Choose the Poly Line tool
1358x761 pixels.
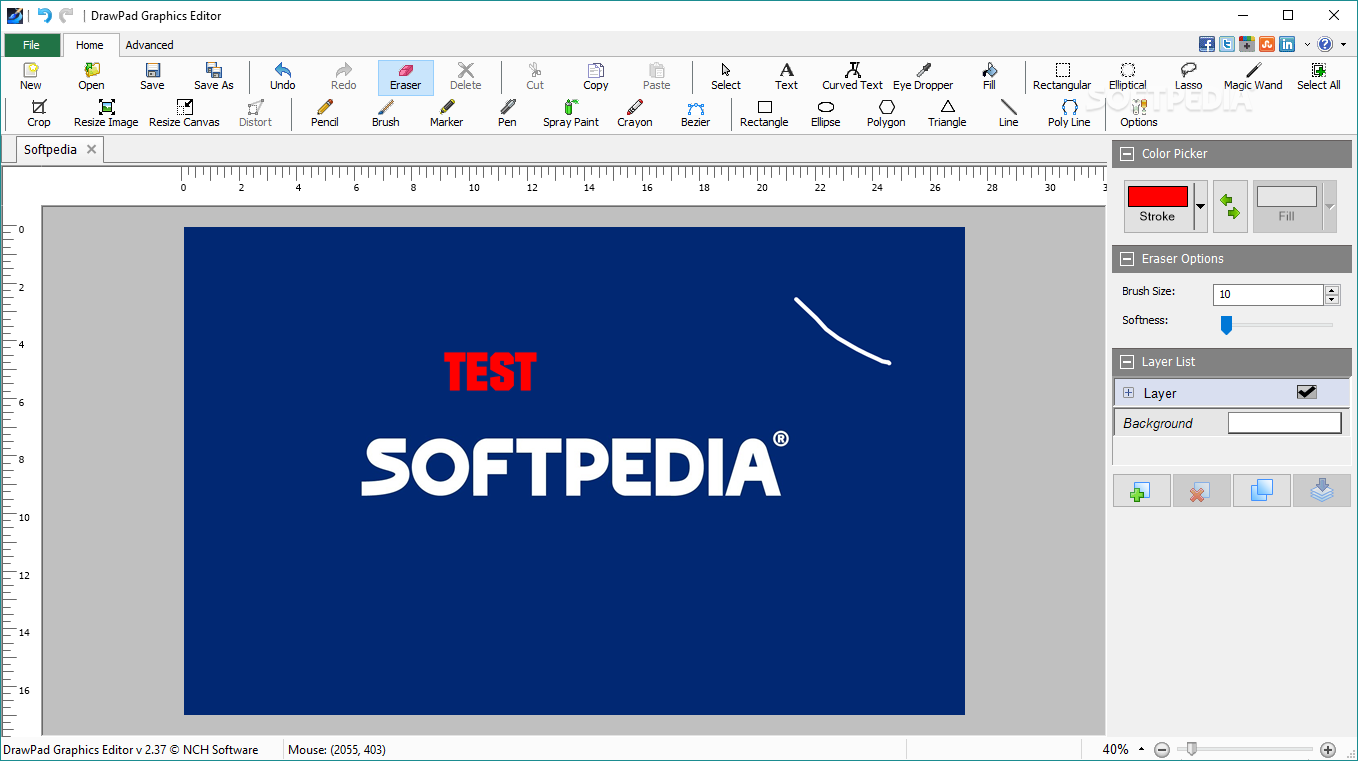pyautogui.click(x=1069, y=113)
